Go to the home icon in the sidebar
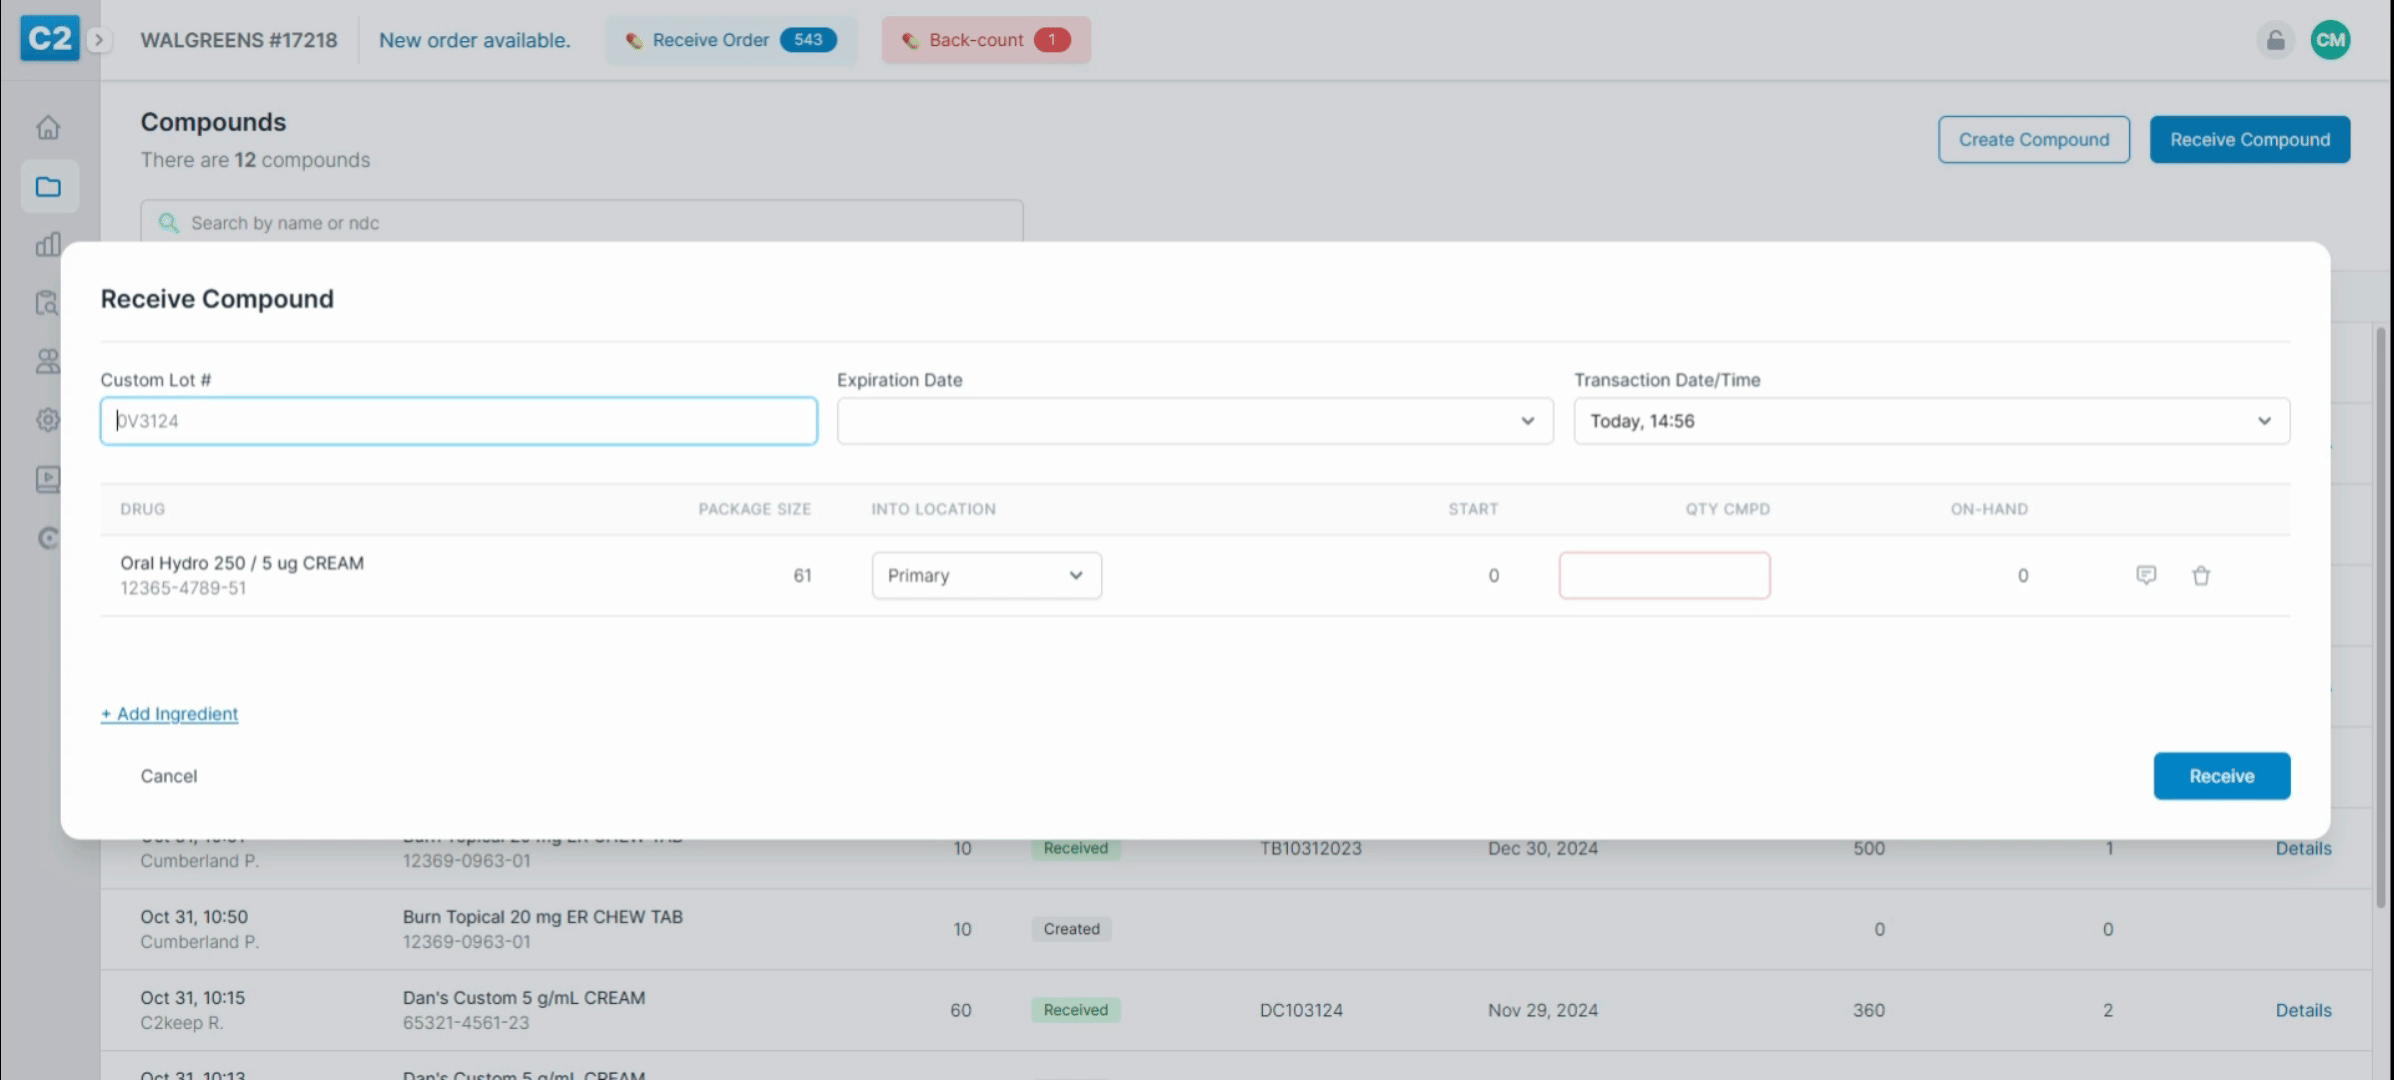The width and height of the screenshot is (2394, 1080). (48, 128)
